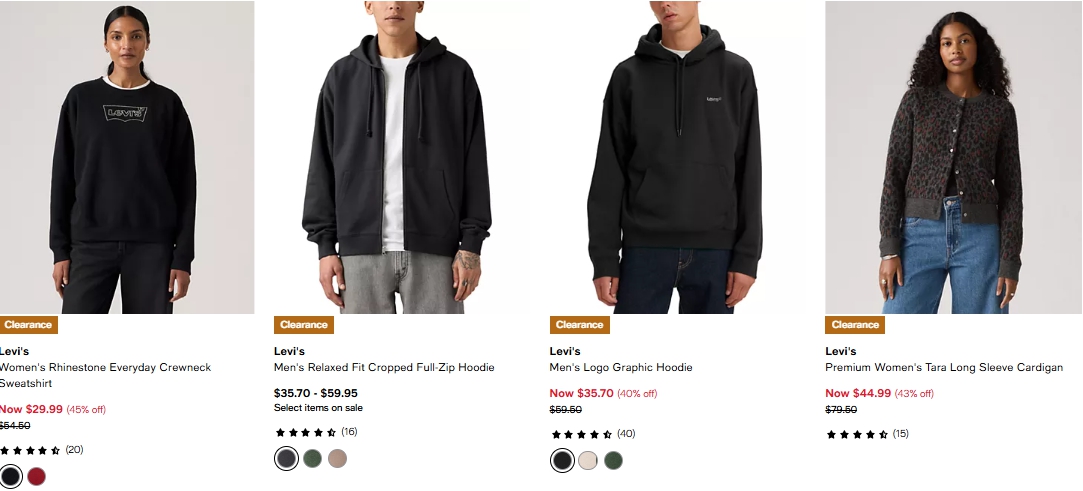Click the Clearance badge under the cardigan image
Viewport: 1083px width, 491px height.
(855, 325)
